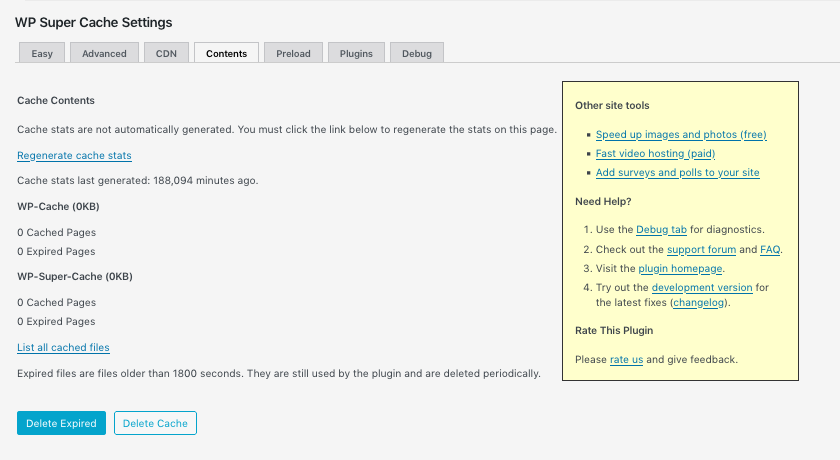Viewport: 840px width, 460px height.
Task: Click 0 Cached Pages under WP-Cache
Action: [56, 232]
